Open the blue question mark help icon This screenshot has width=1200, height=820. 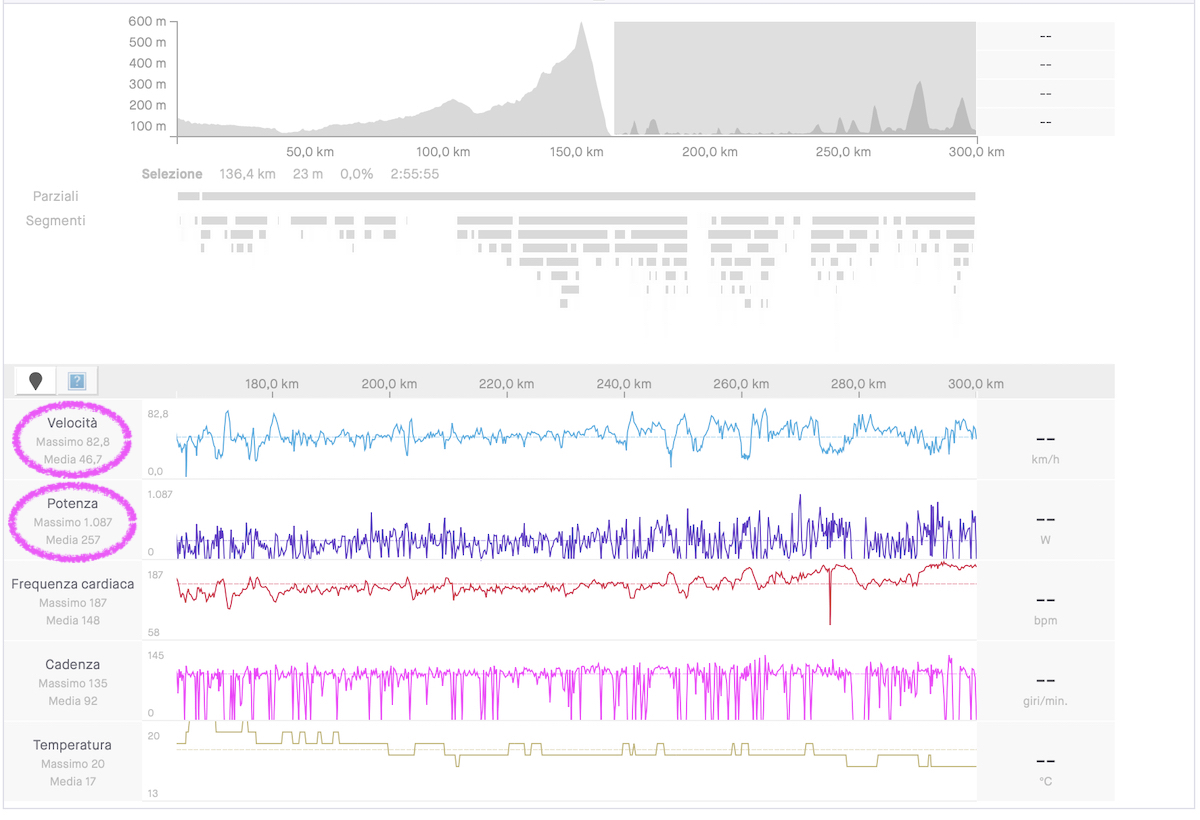(x=77, y=381)
